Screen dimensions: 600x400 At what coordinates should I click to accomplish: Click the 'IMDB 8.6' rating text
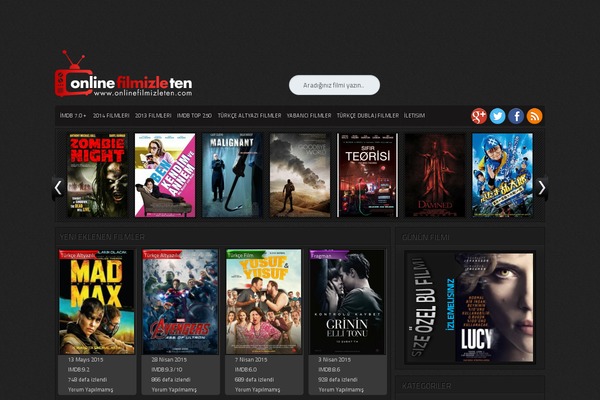pos(329,370)
